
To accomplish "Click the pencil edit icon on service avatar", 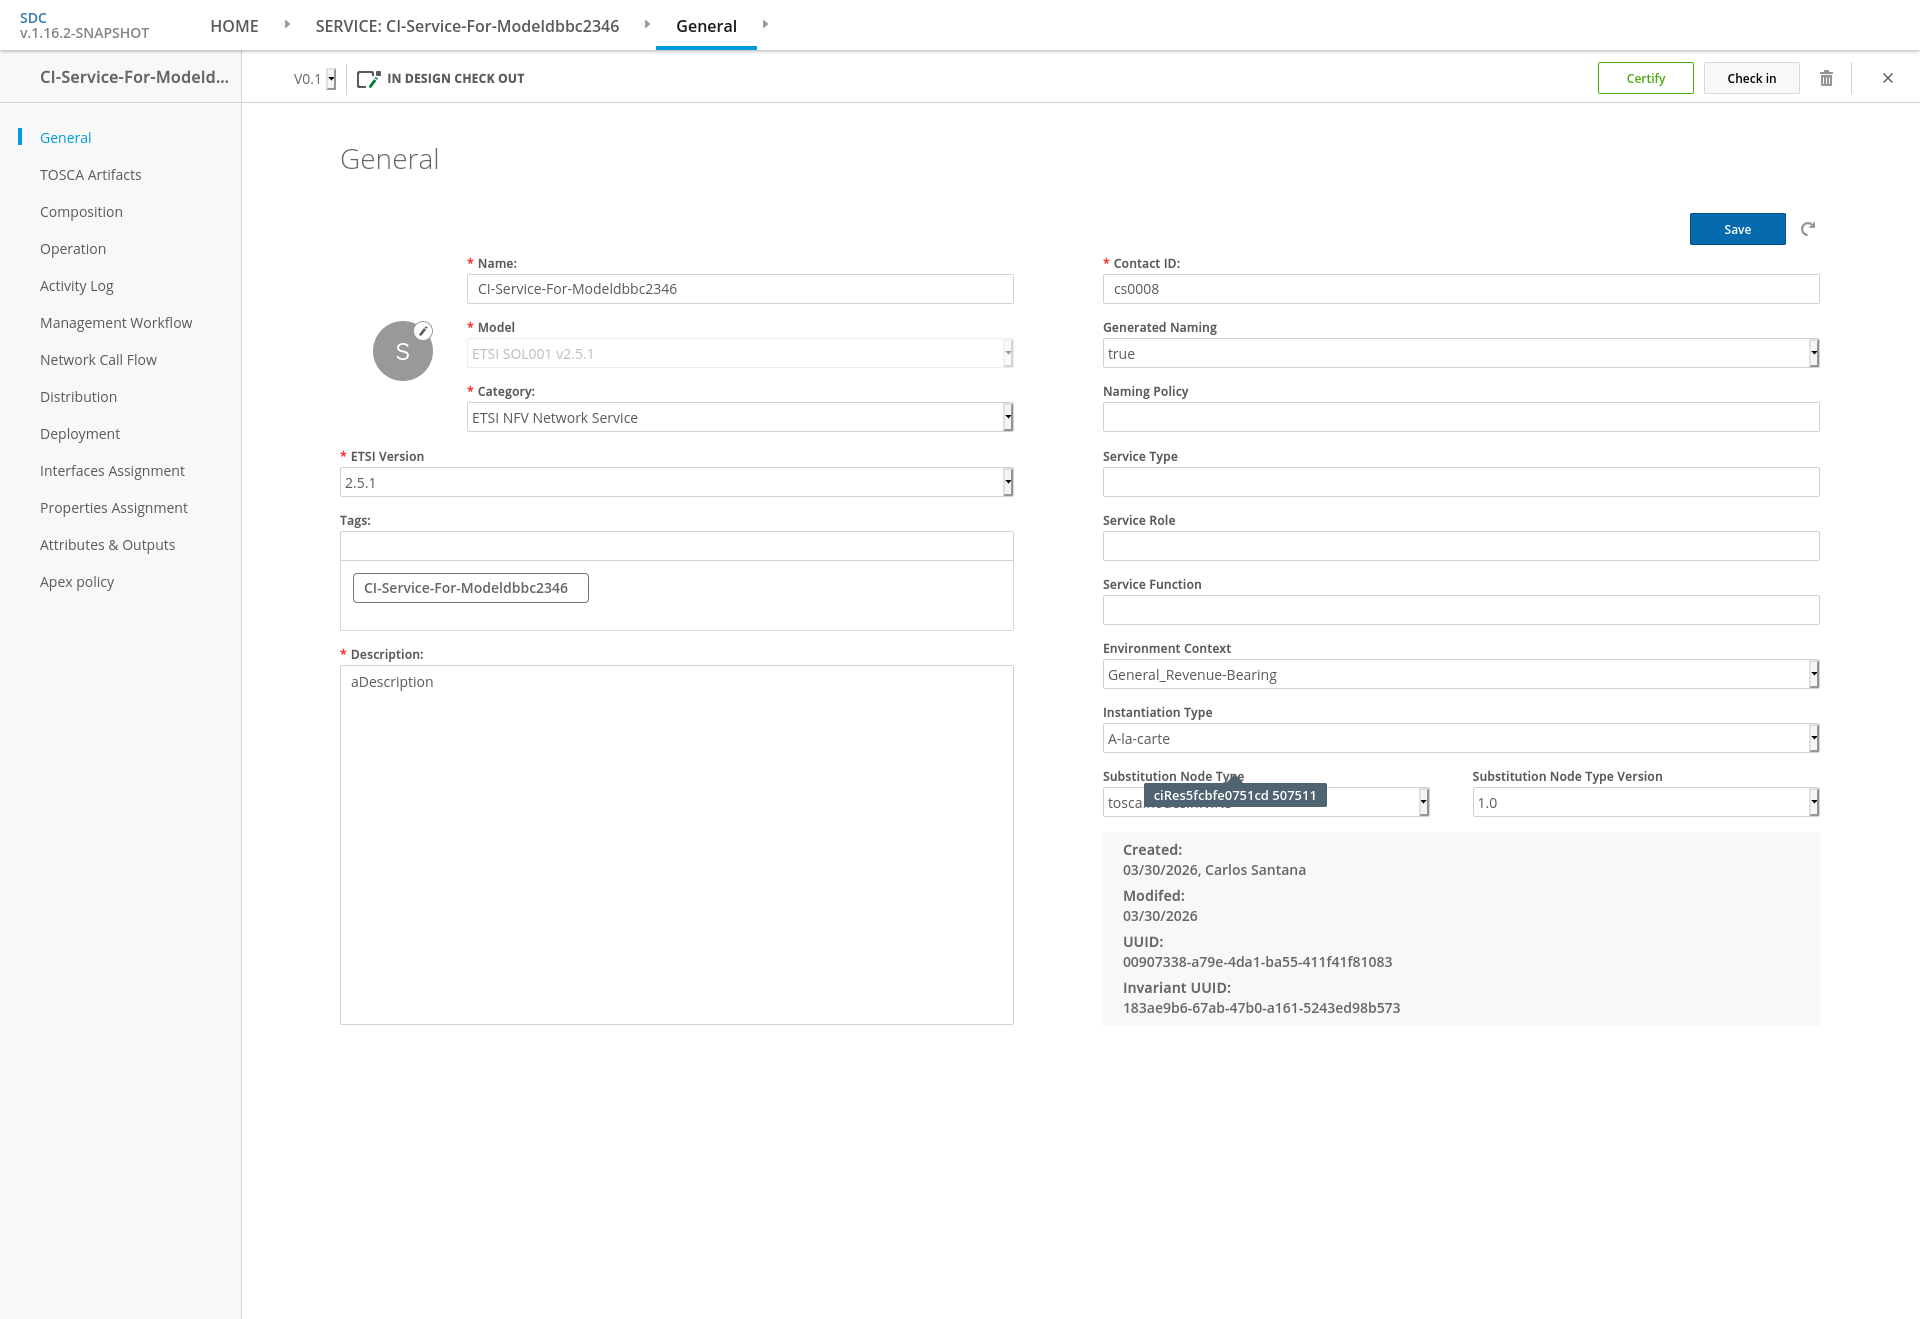I will point(423,331).
